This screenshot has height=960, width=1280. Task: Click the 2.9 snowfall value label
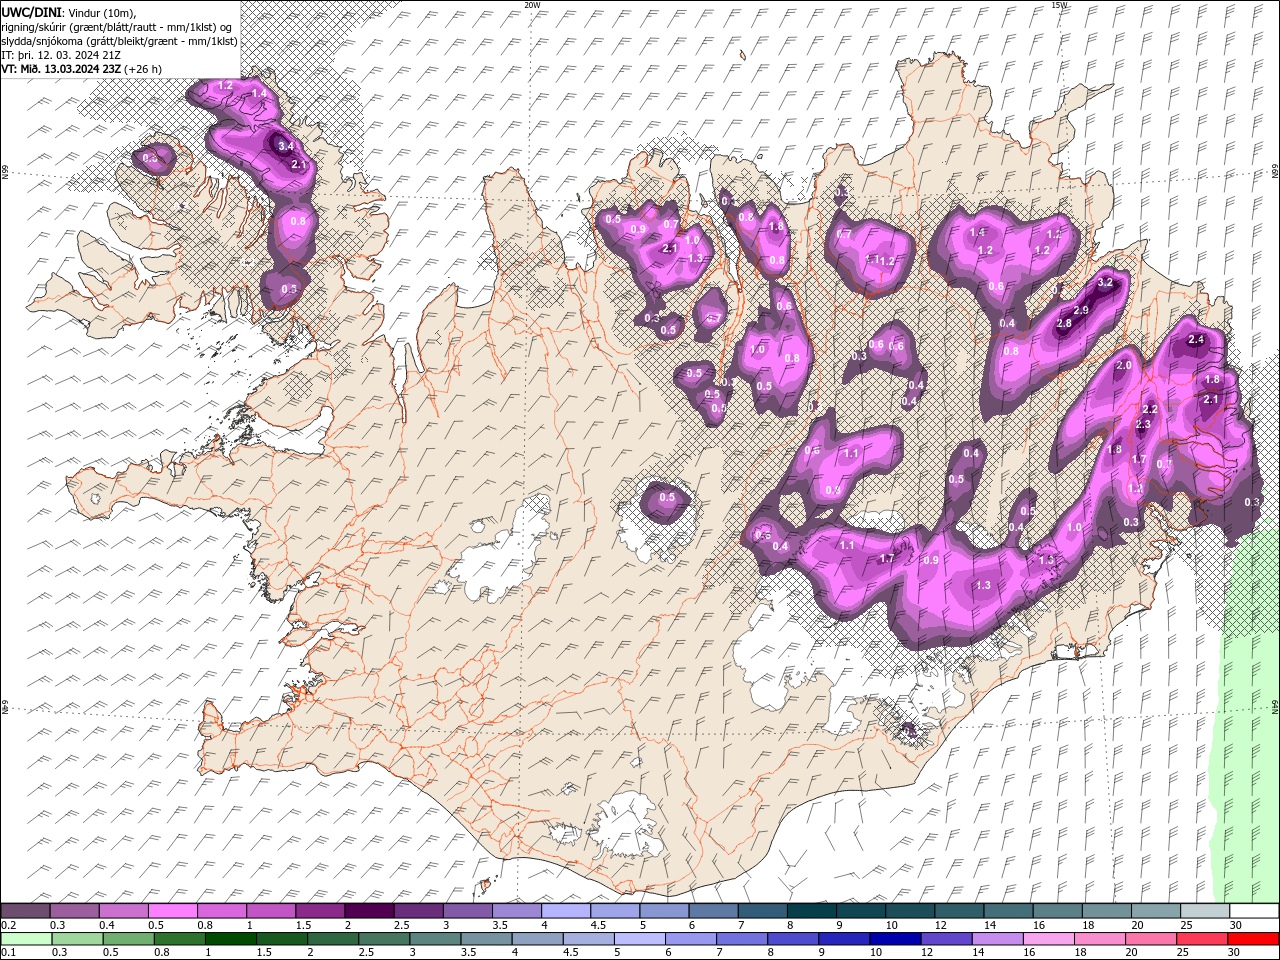1080,311
